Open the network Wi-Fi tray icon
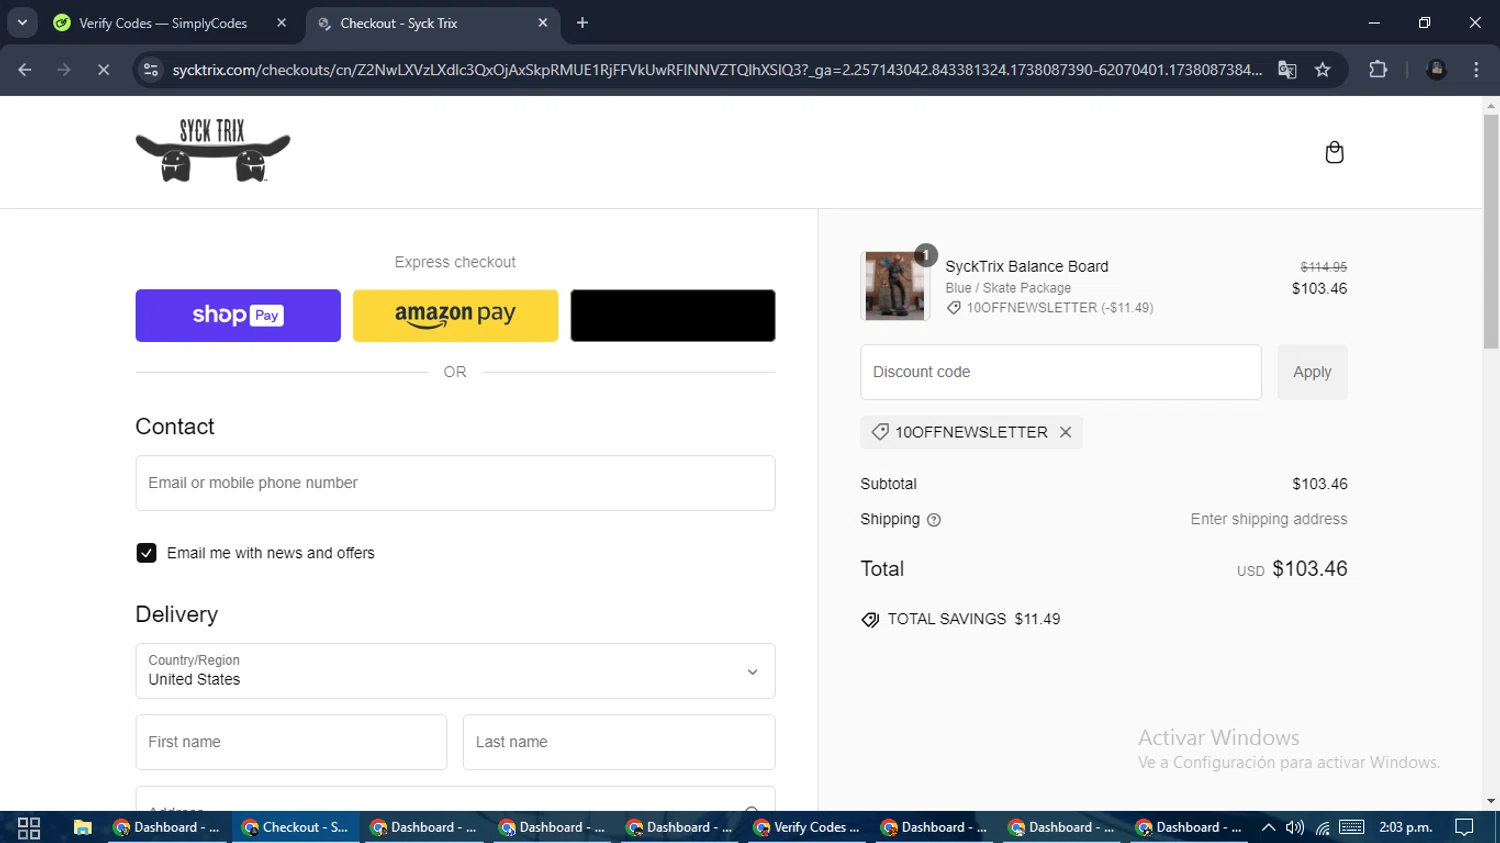Screen dimensions: 1500x843 (x=1323, y=828)
